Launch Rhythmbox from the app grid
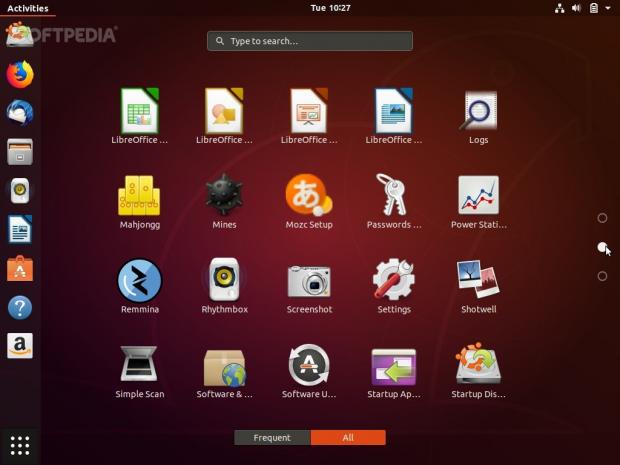Screen dimensions: 620x465 point(224,281)
